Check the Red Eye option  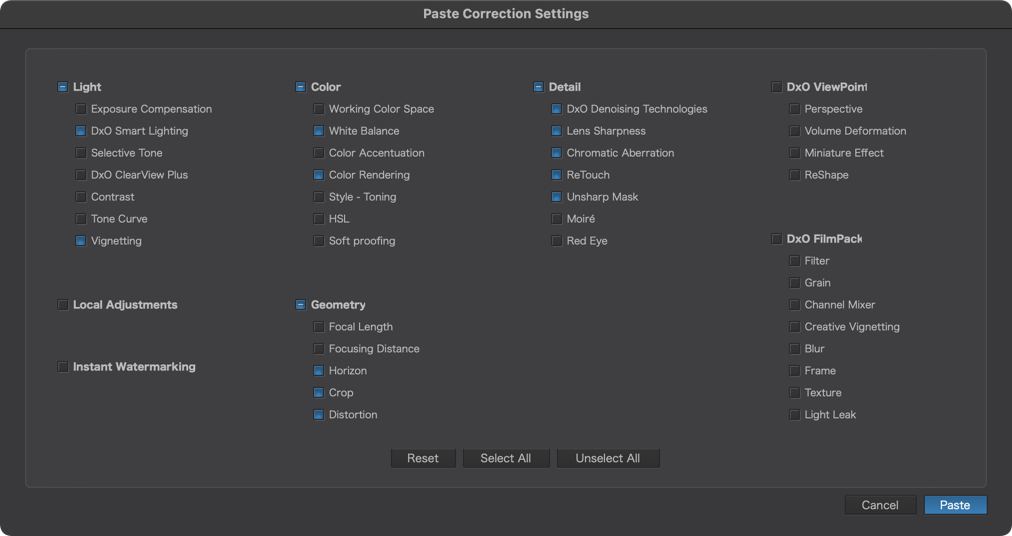click(556, 241)
